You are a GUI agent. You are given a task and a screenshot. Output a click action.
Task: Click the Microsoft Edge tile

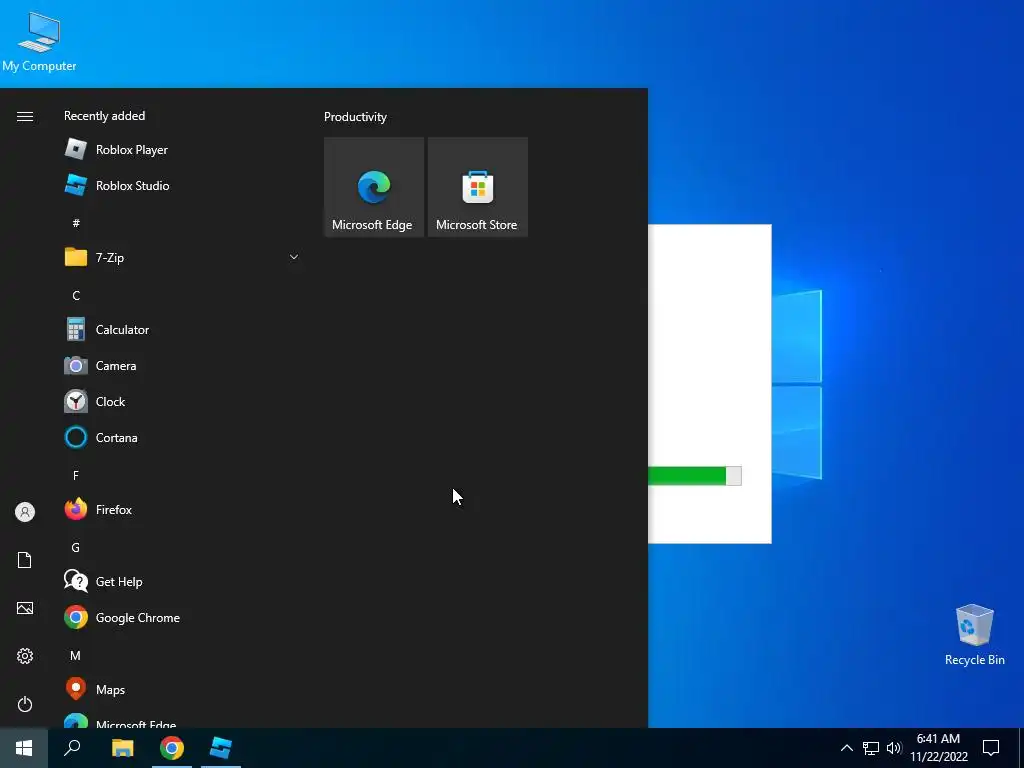pyautogui.click(x=374, y=187)
